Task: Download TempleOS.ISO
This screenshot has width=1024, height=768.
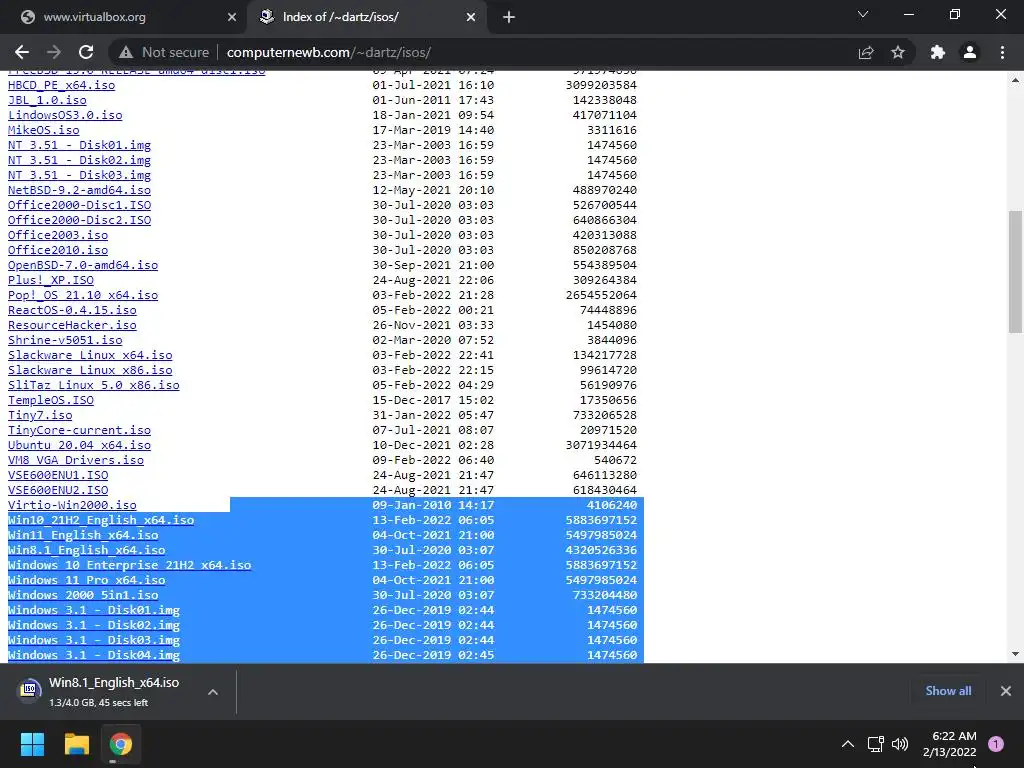Action: (x=50, y=400)
